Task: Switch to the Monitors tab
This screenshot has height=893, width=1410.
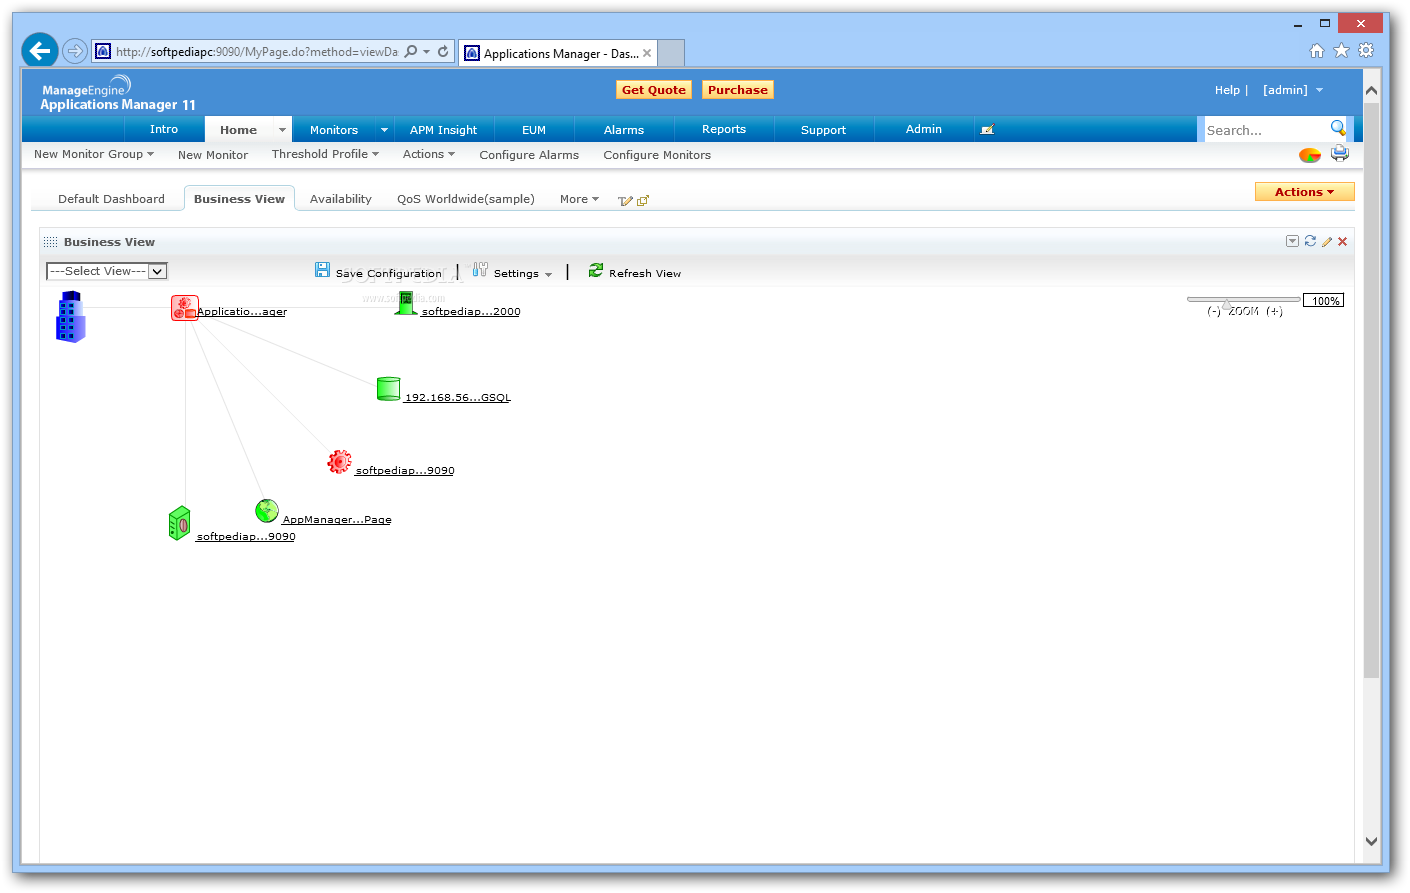Action: point(334,130)
